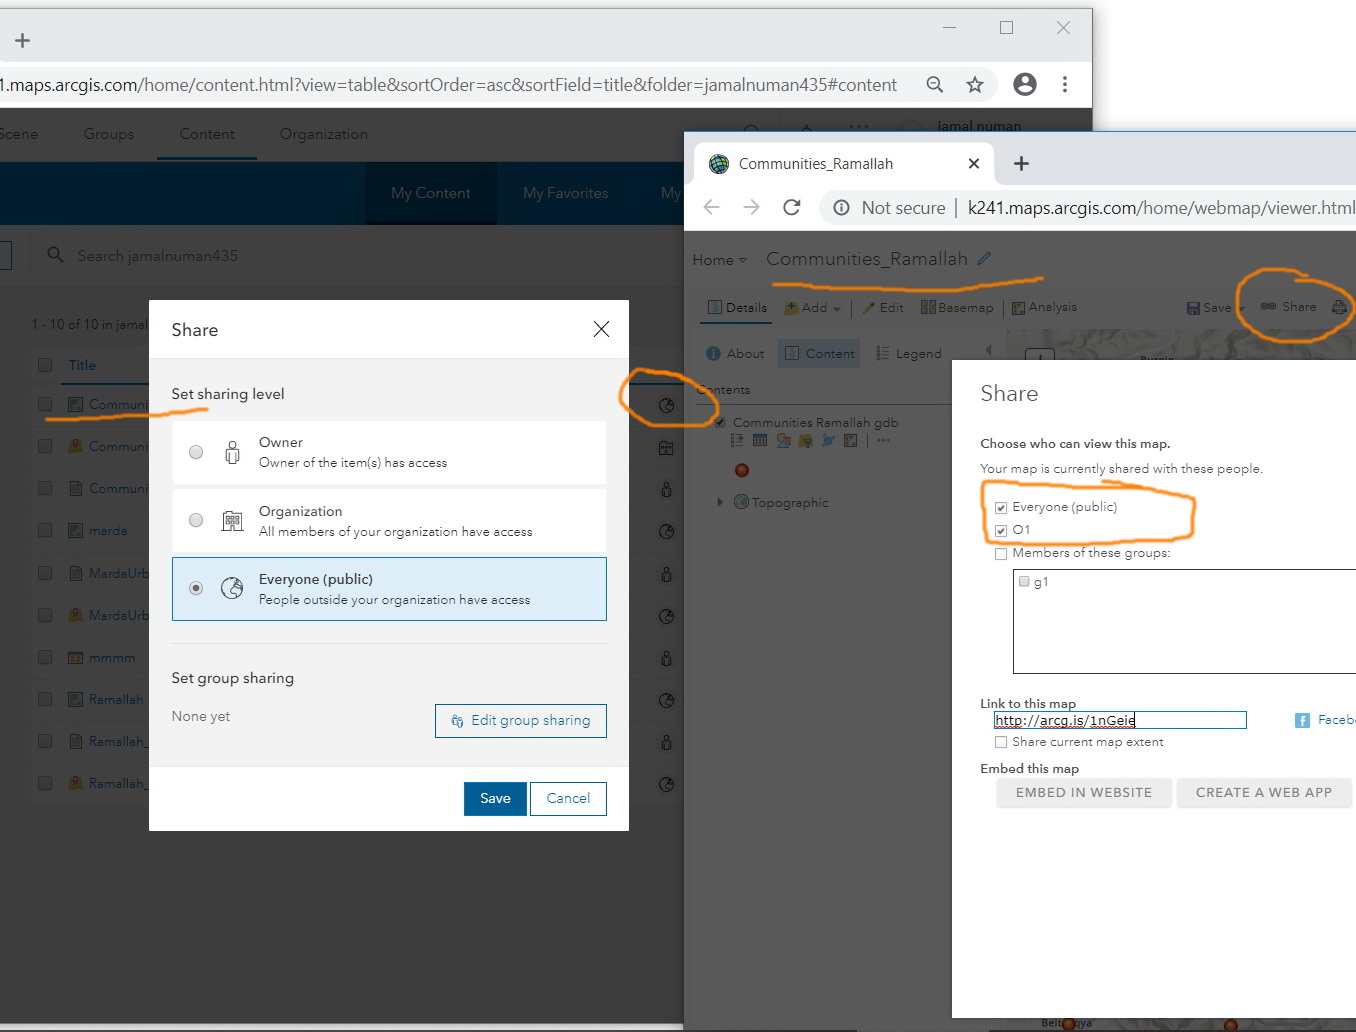The width and height of the screenshot is (1356, 1032).
Task: Enable Share current map extent
Action: pyautogui.click(x=1001, y=742)
